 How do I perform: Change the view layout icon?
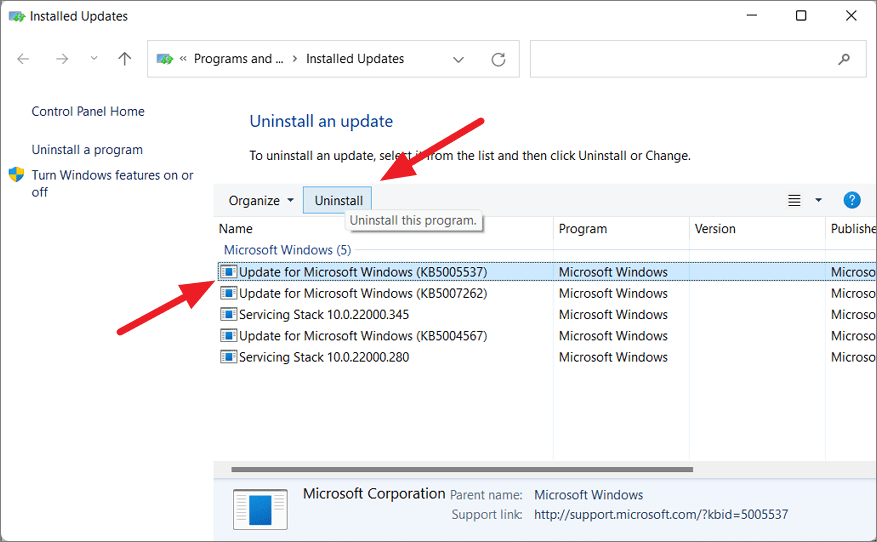(794, 200)
